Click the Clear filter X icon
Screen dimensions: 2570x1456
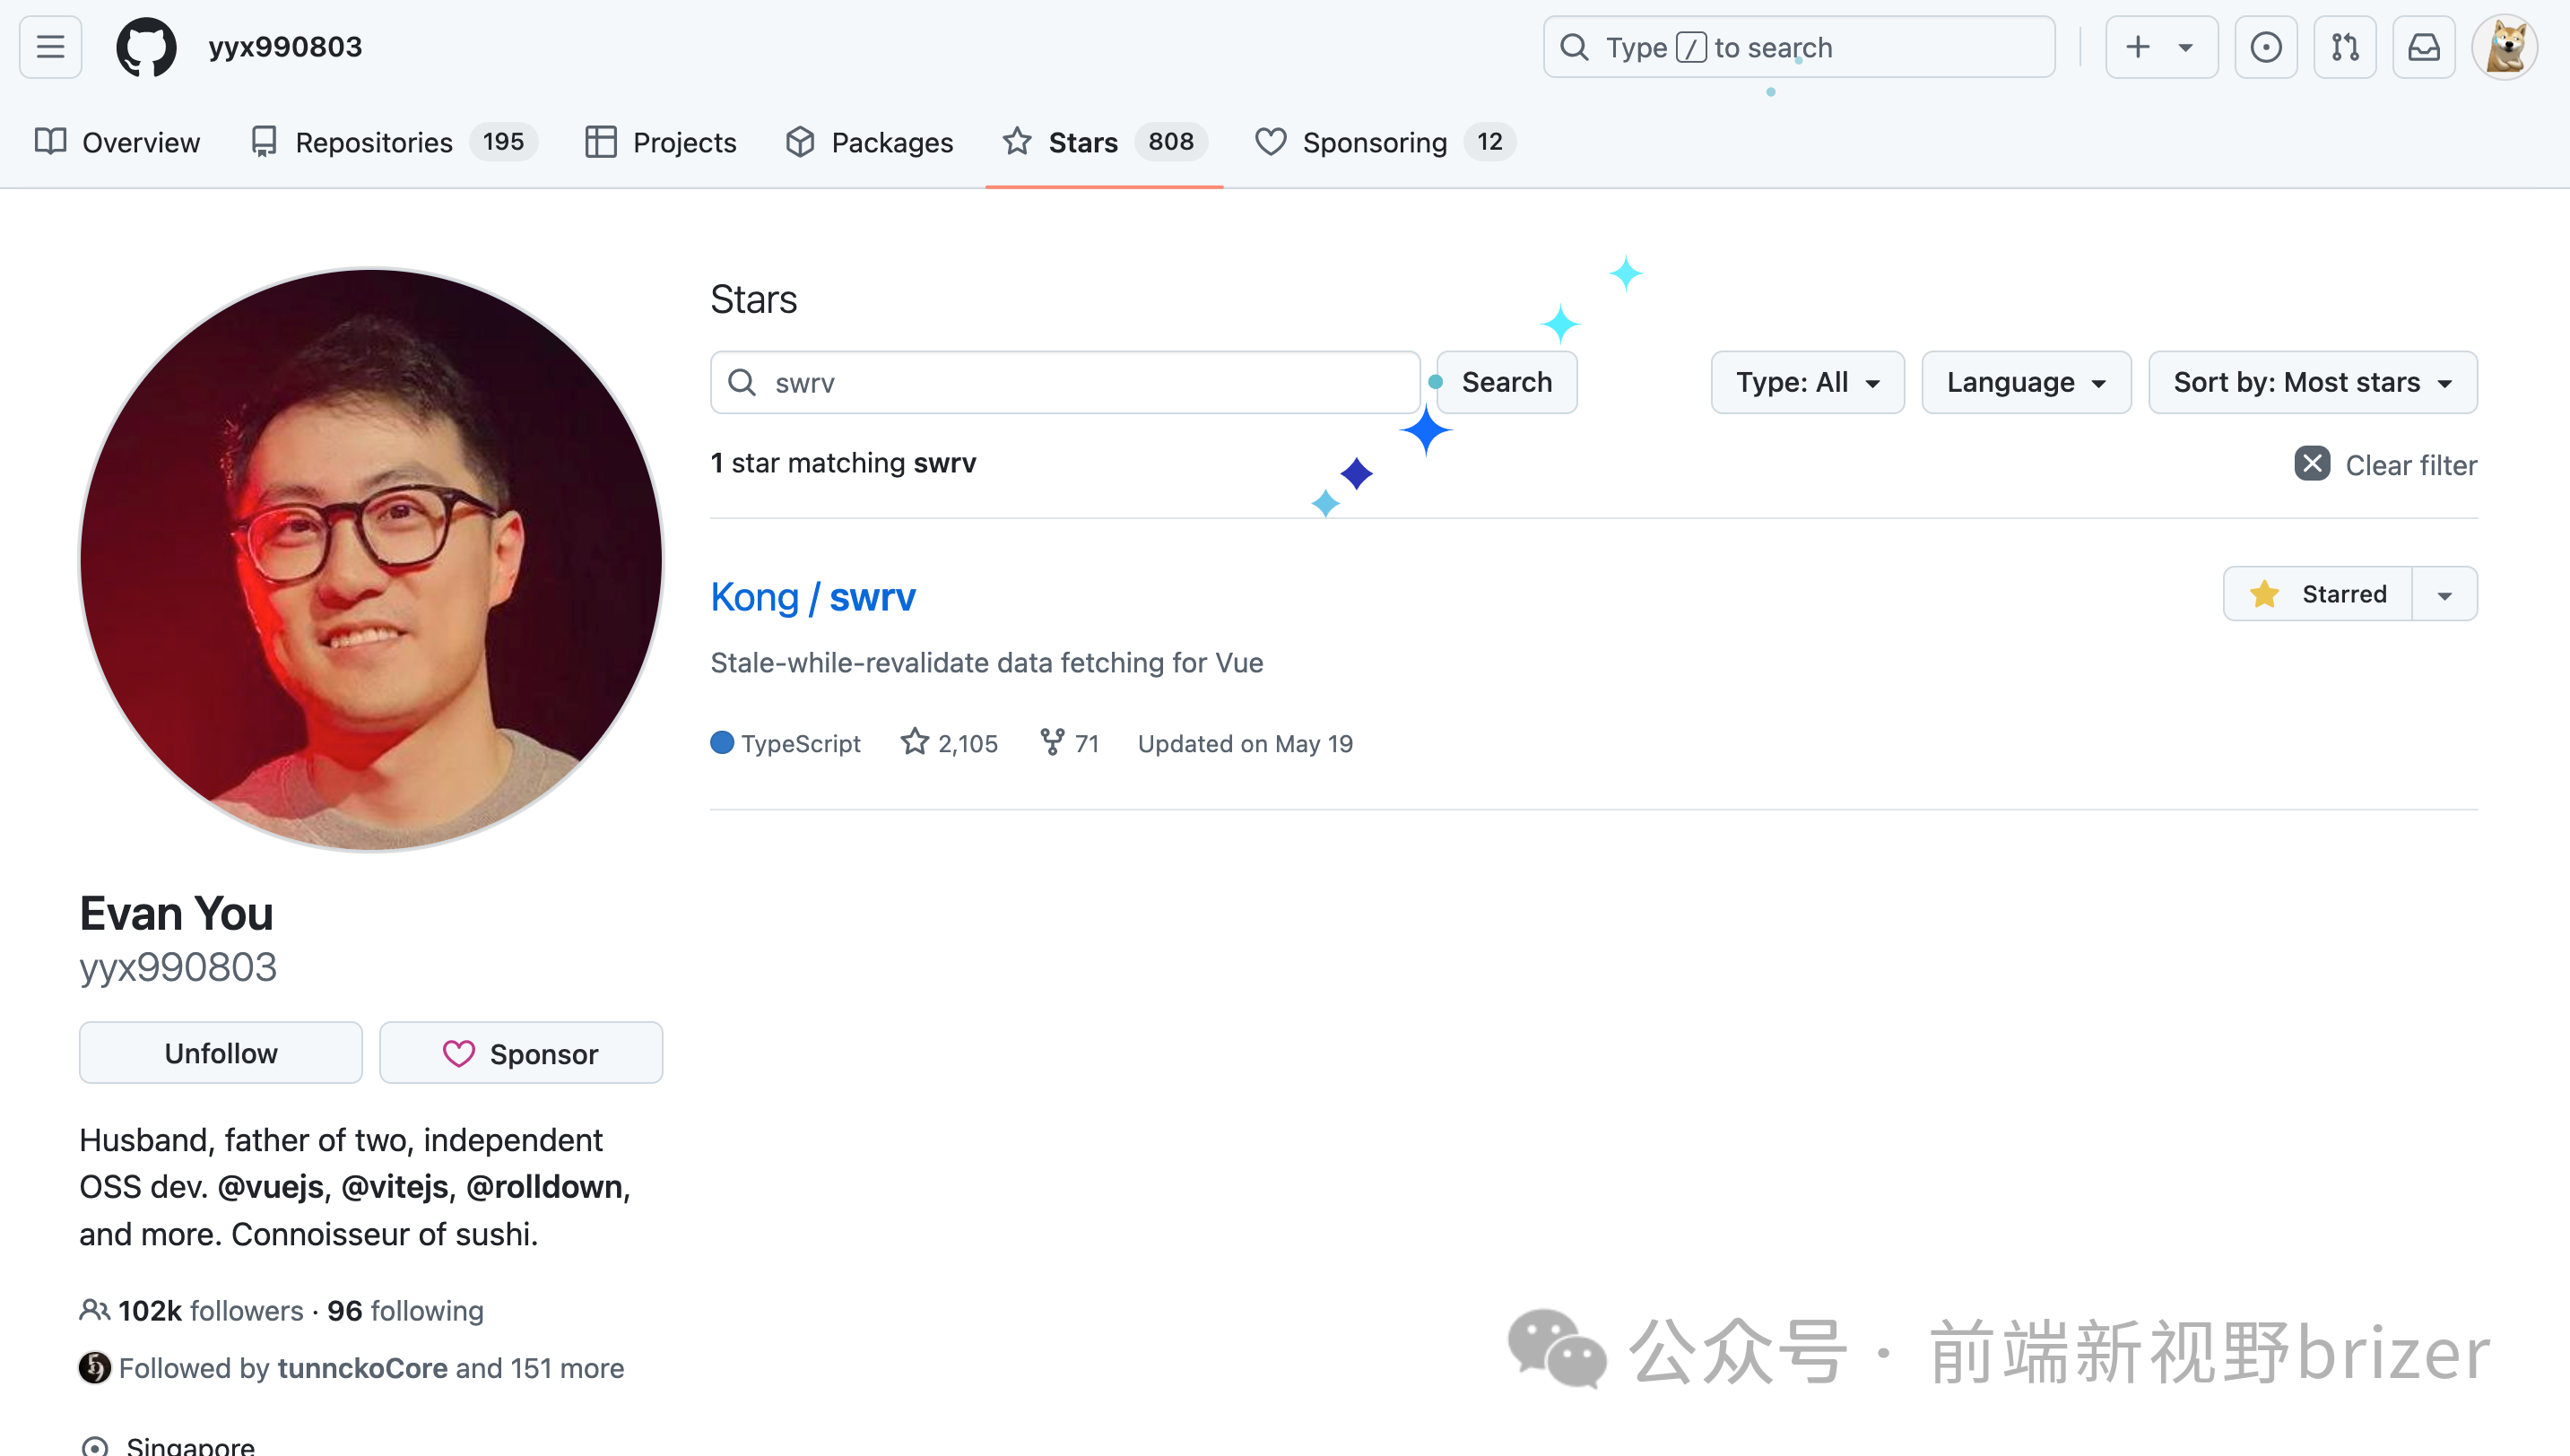coord(2311,464)
